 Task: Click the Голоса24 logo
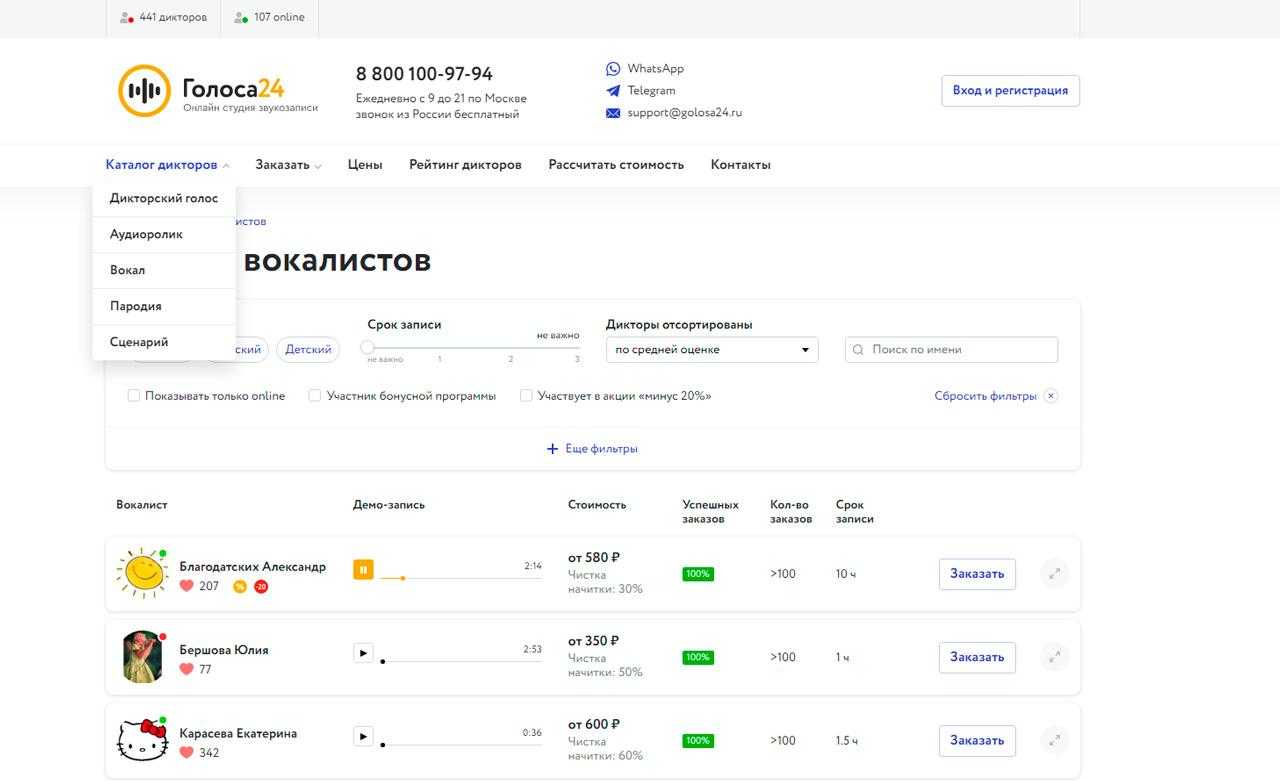tap(218, 91)
